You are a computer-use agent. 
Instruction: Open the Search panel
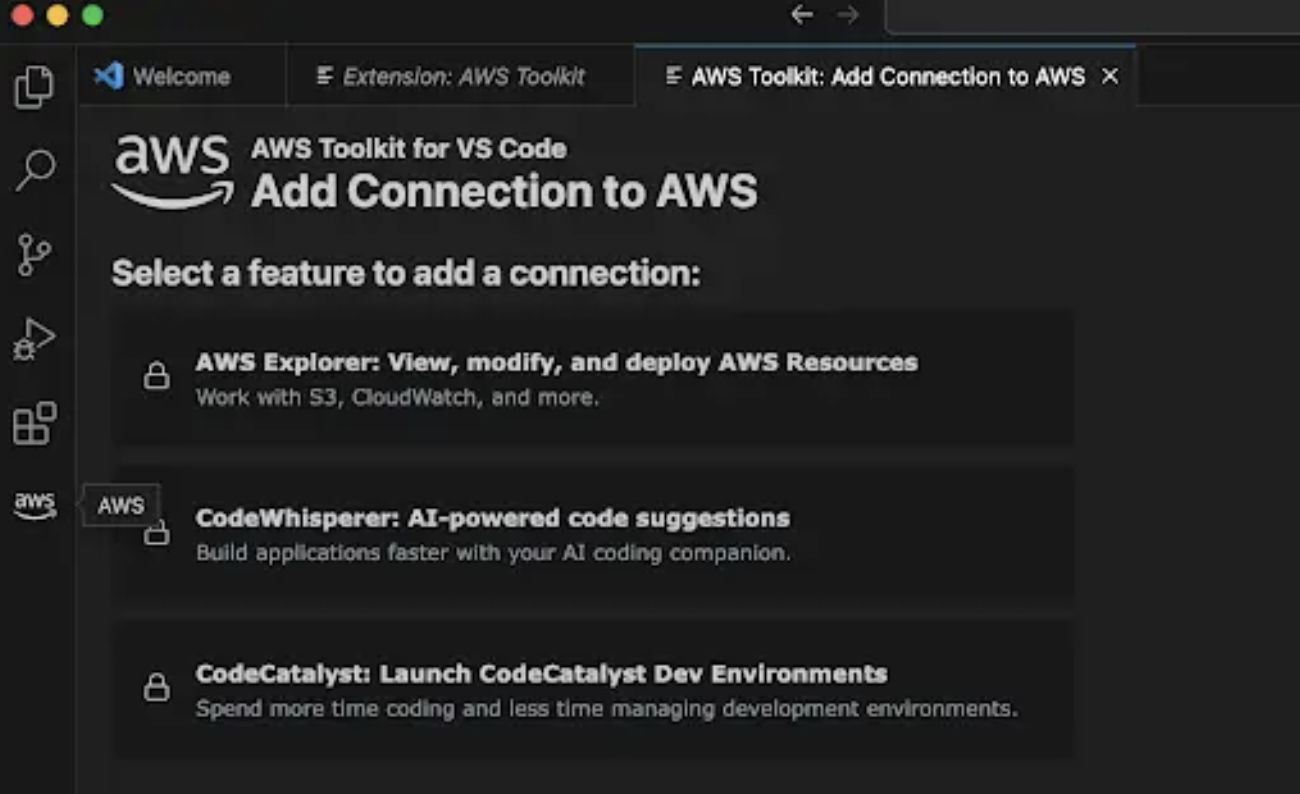[x=36, y=168]
